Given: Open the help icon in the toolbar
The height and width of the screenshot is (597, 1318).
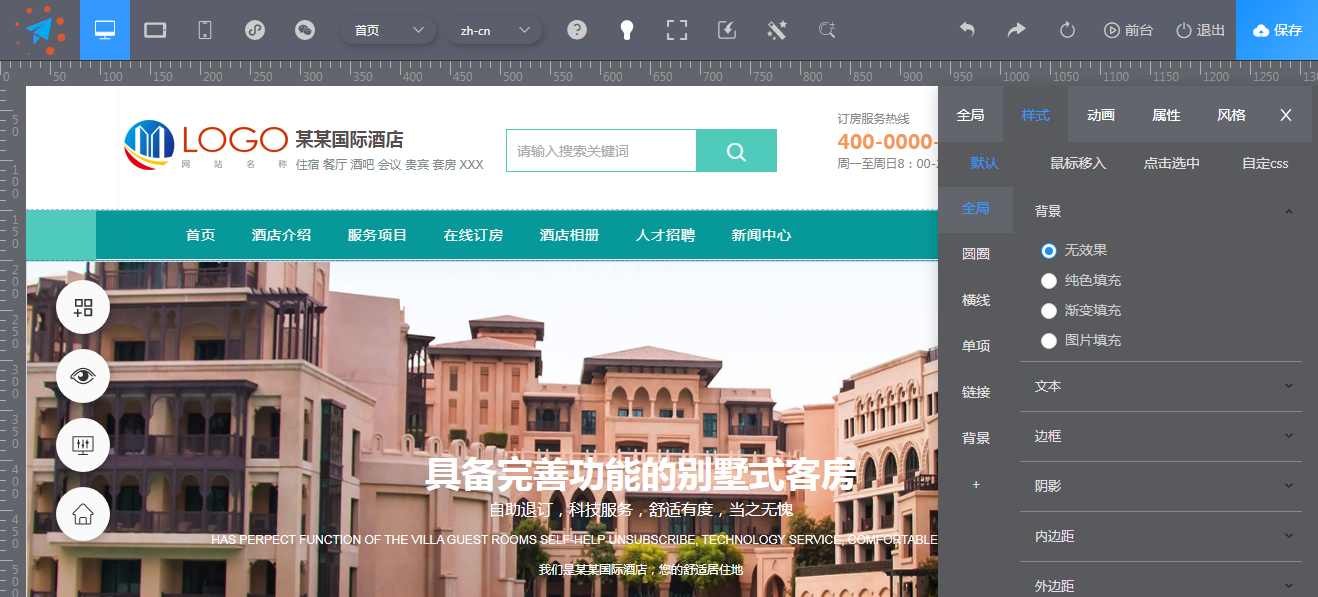Looking at the screenshot, I should click(x=577, y=29).
